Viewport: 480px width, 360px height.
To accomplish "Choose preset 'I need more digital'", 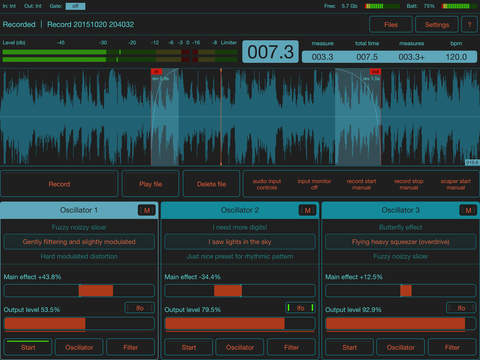I will click(240, 227).
